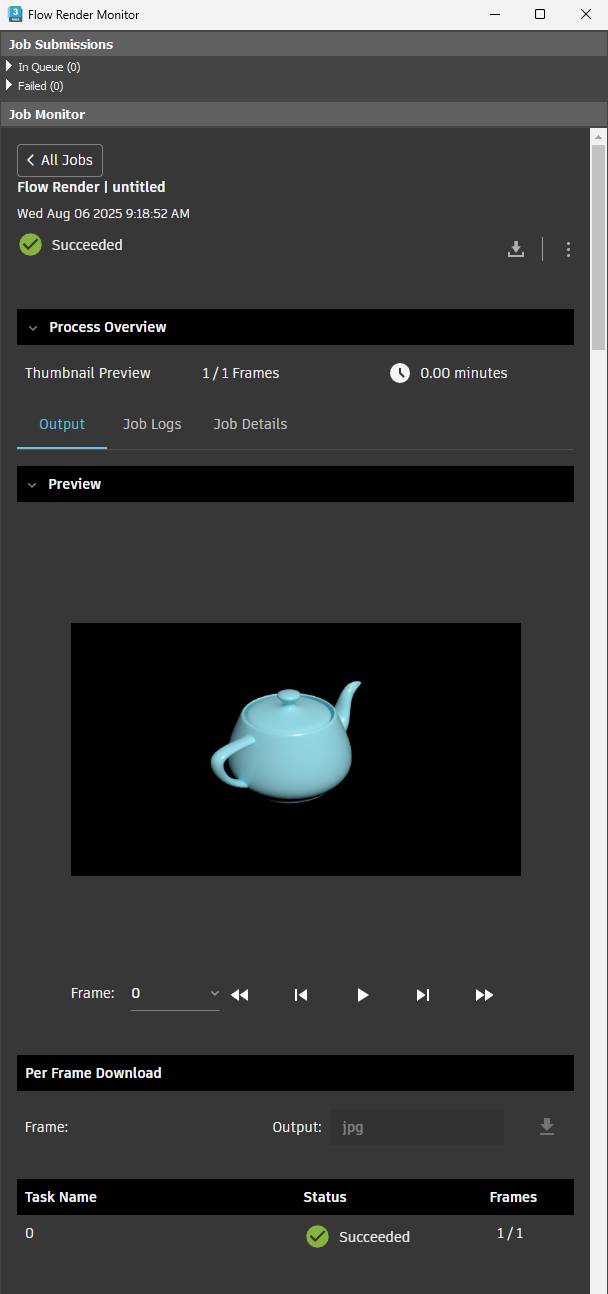Rewind playback to the first frame
The image size is (608, 1294).
(240, 995)
